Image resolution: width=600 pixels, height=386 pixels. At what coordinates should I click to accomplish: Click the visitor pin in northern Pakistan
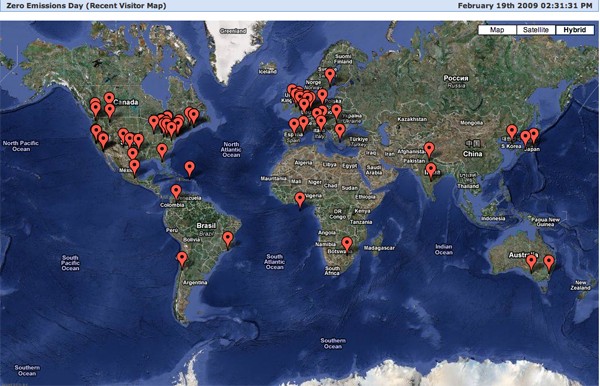tap(429, 150)
